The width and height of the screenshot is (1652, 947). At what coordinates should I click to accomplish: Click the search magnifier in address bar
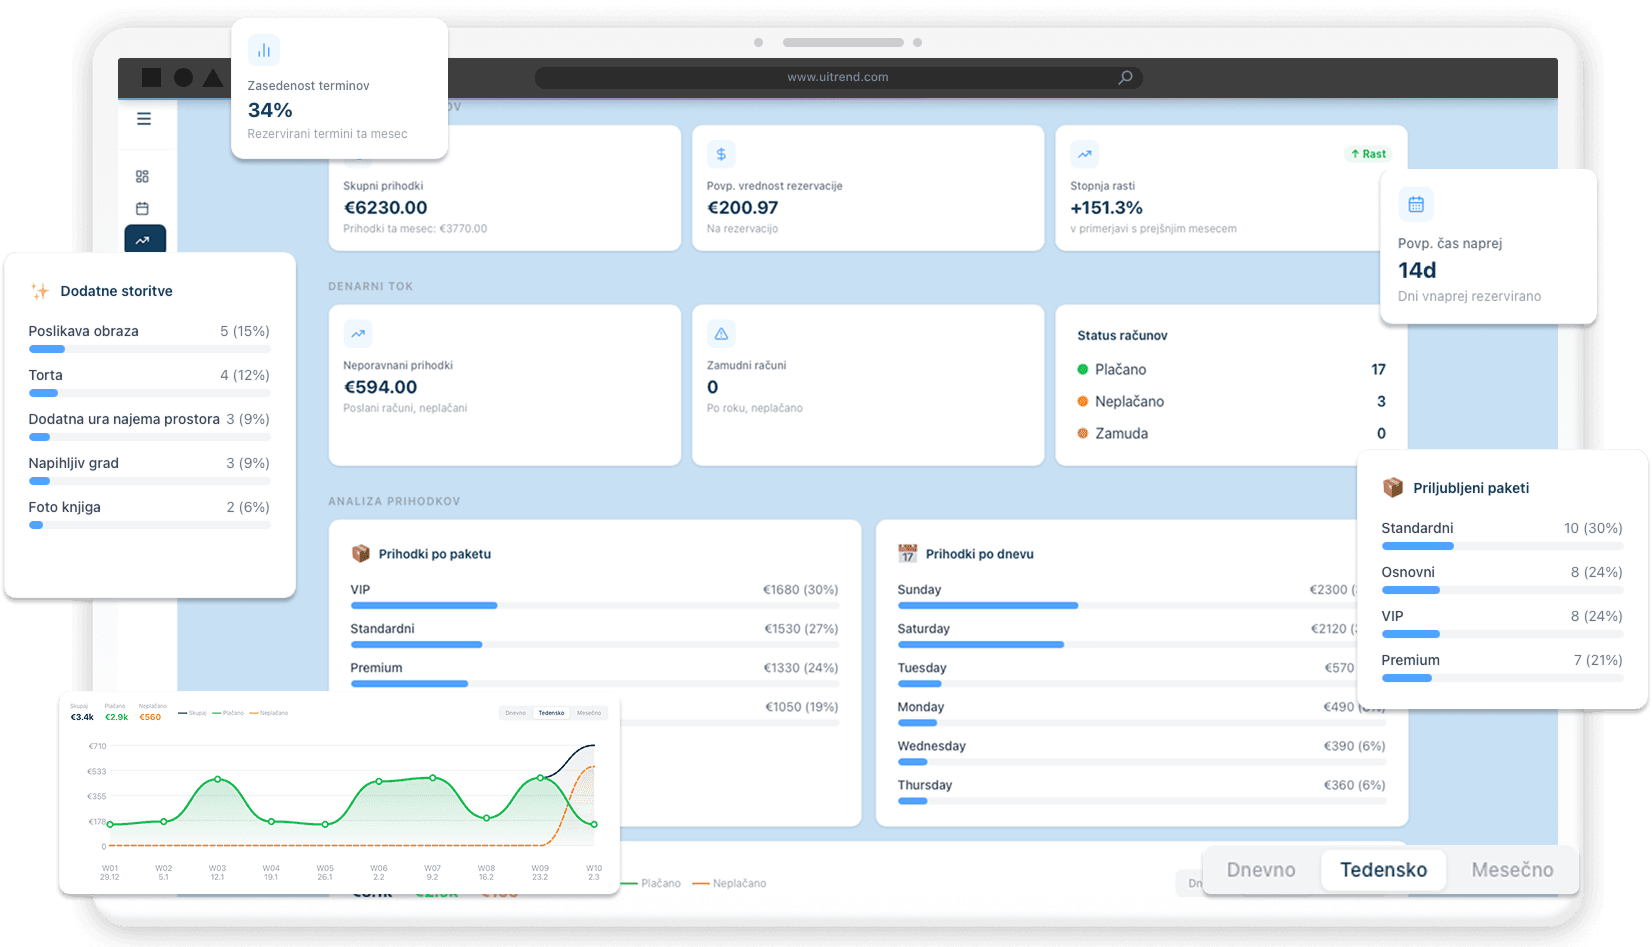click(x=1125, y=77)
